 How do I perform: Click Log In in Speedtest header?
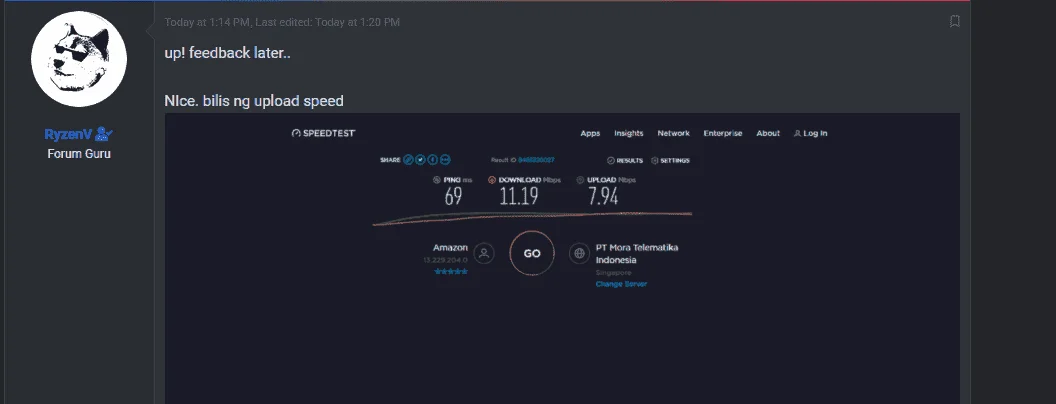(810, 133)
